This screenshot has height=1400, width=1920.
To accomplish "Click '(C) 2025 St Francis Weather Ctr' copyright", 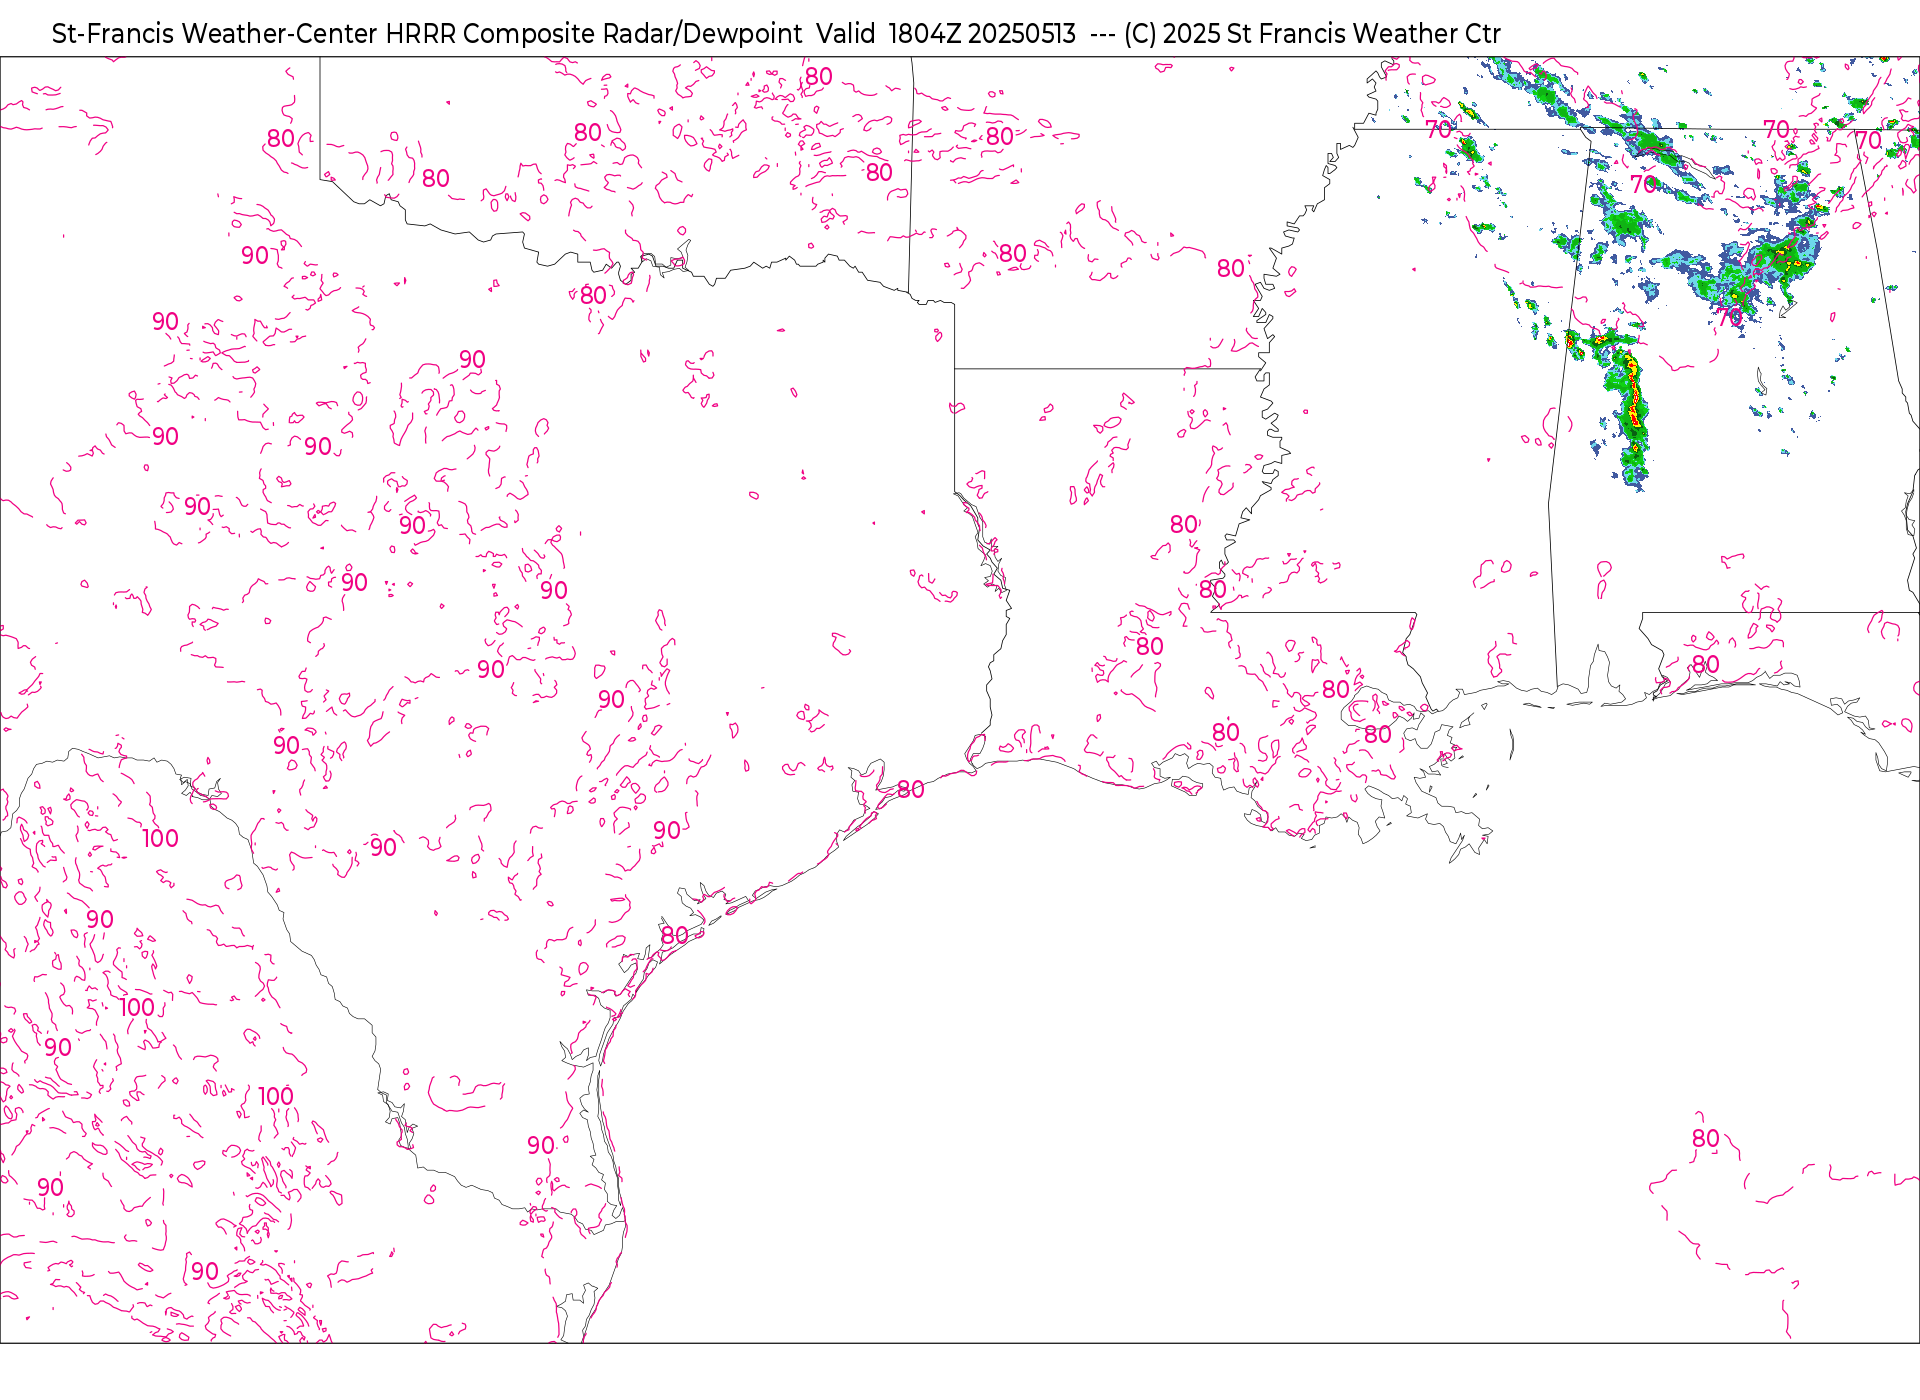I will tap(1312, 34).
